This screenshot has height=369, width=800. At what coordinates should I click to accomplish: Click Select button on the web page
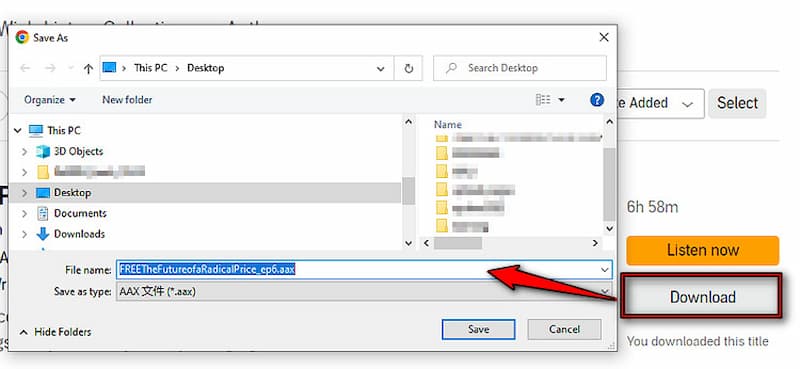(x=737, y=103)
